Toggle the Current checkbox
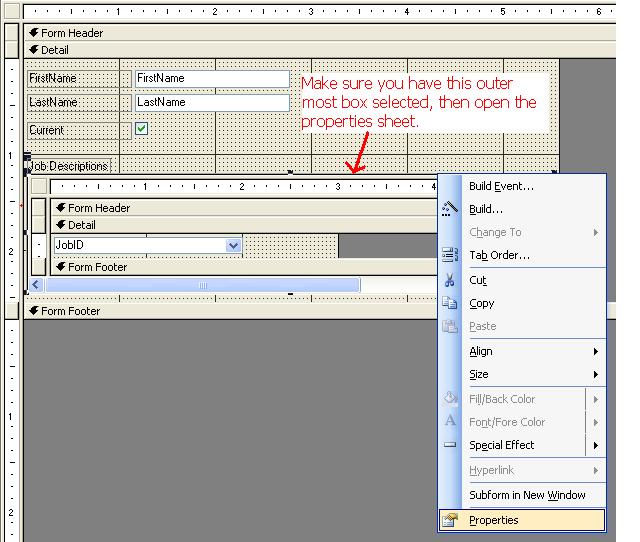The height and width of the screenshot is (542, 640). tap(141, 129)
